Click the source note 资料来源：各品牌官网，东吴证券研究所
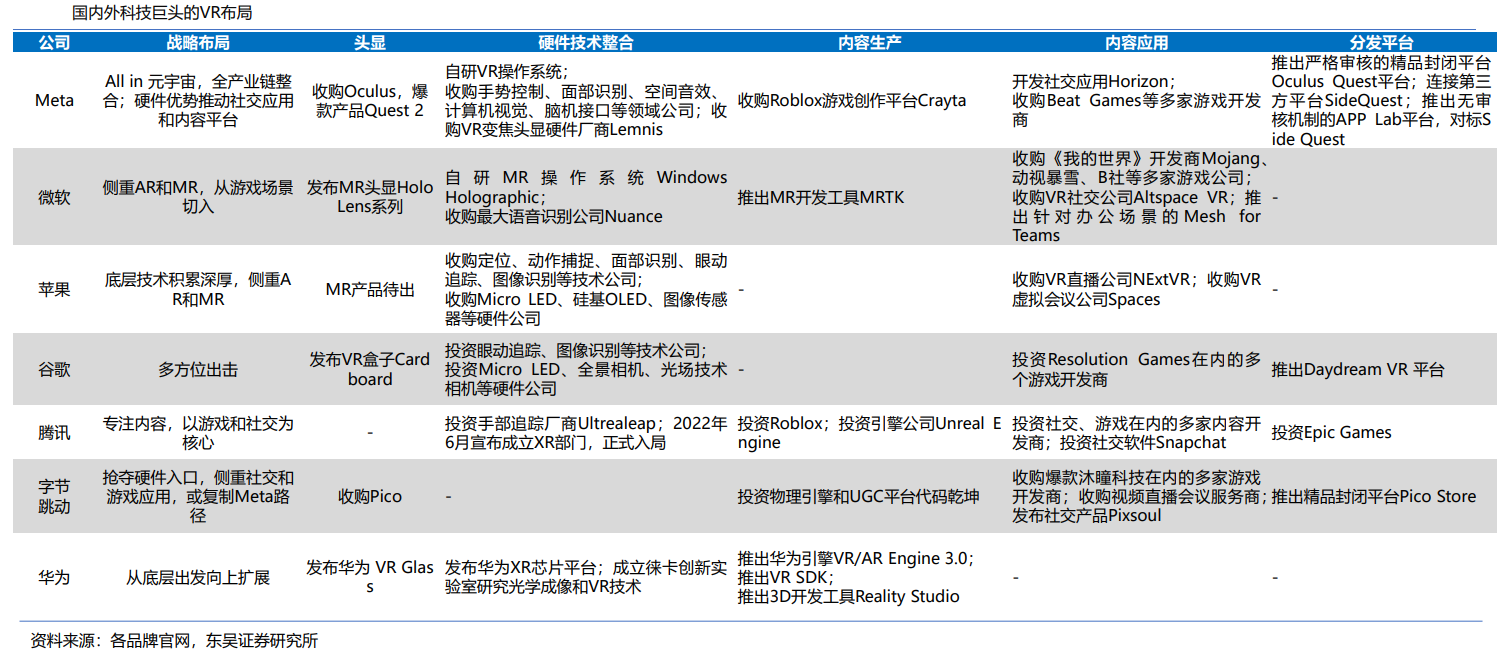1500x650 pixels. click(x=174, y=640)
